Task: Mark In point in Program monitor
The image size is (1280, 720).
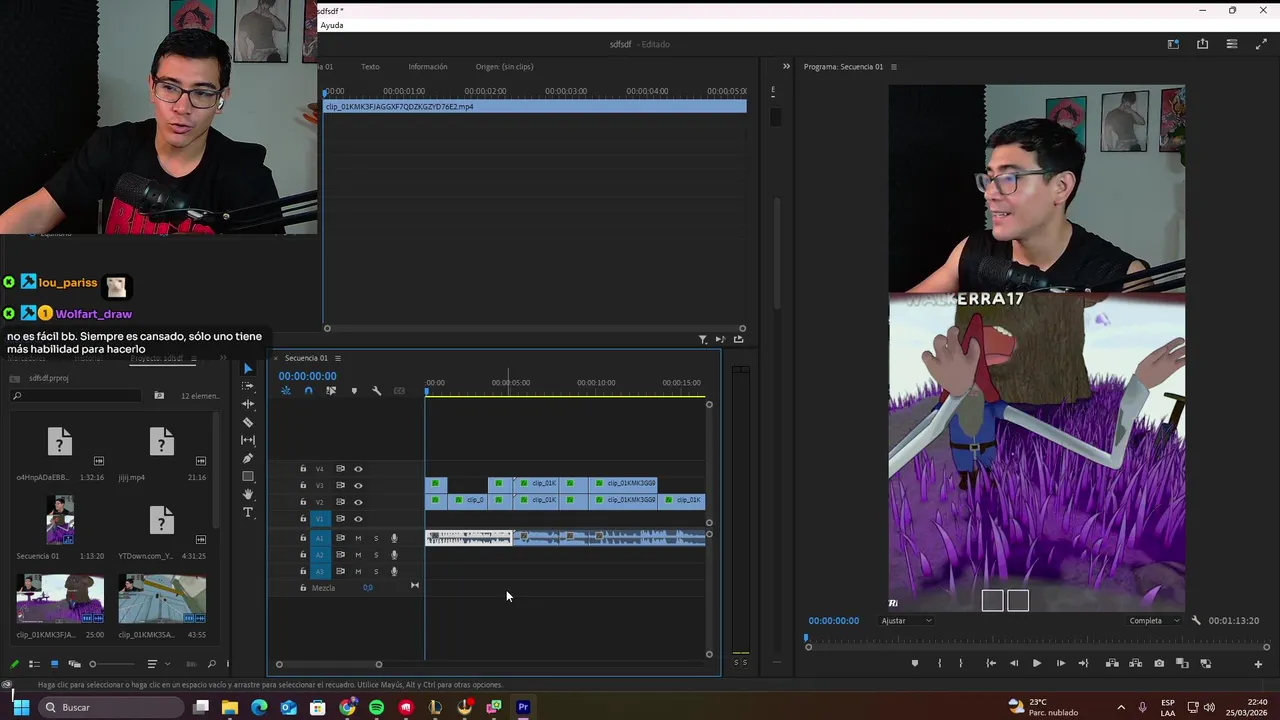Action: 938,663
